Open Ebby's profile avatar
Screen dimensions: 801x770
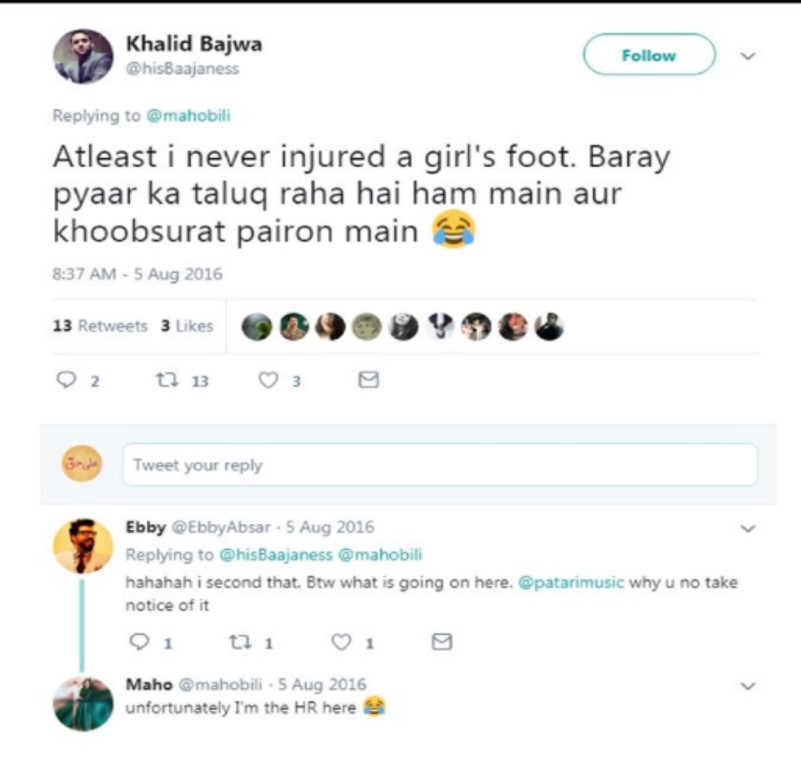tap(83, 546)
